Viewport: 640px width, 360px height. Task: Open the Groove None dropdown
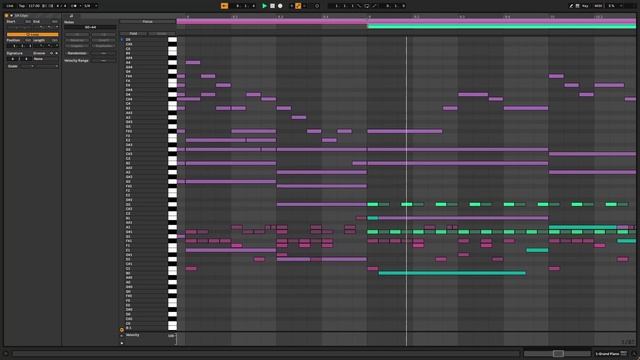click(x=45, y=59)
